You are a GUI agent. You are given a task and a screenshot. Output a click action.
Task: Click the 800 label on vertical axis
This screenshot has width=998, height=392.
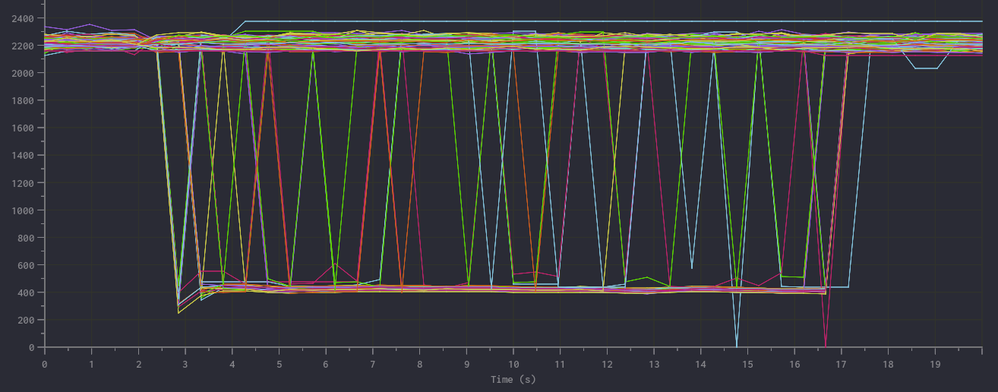(25, 237)
